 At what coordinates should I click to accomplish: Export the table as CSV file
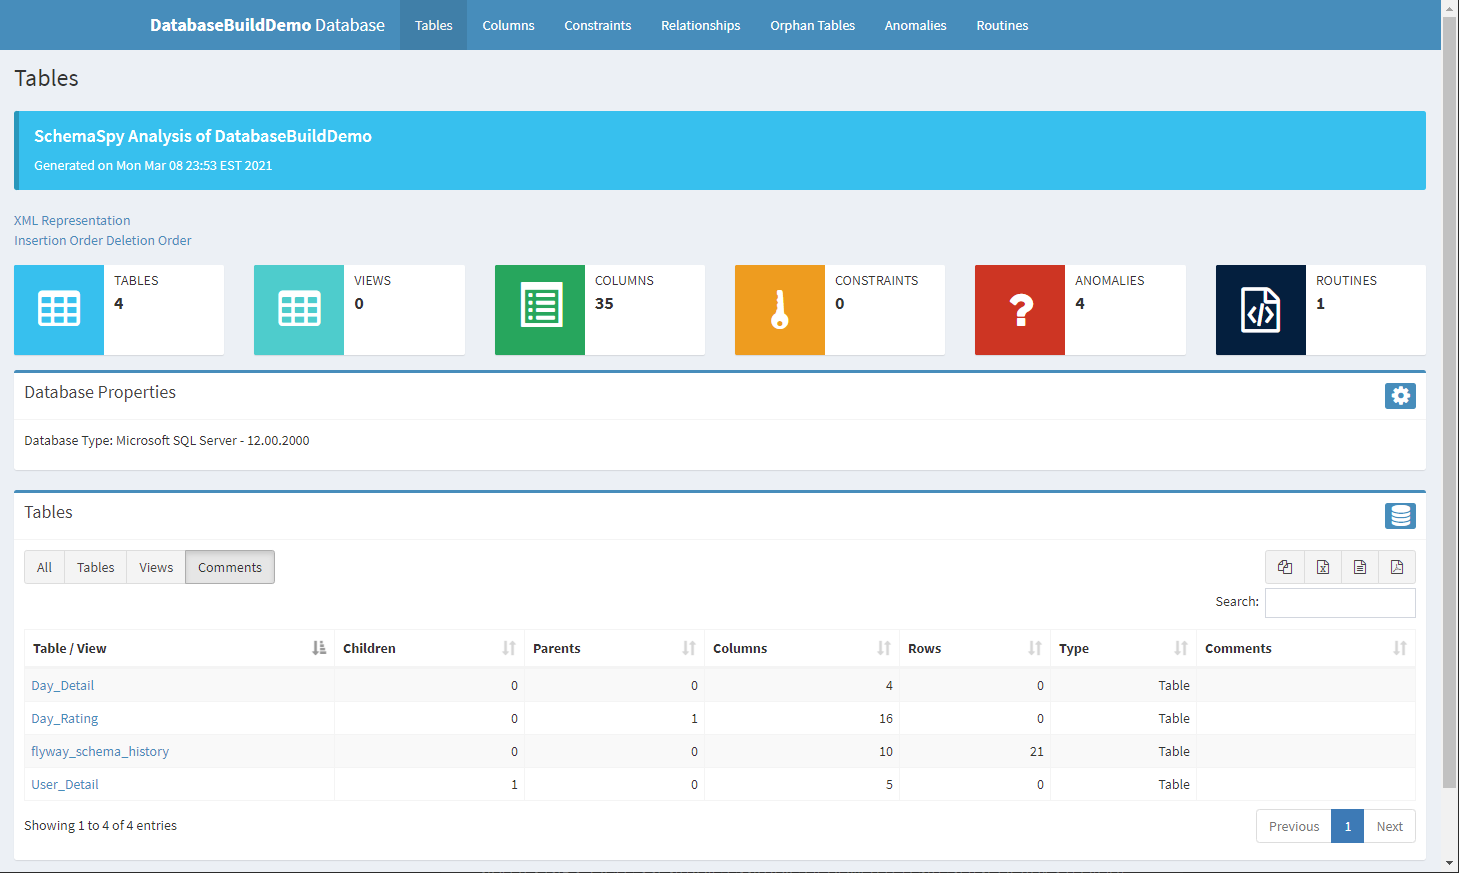click(x=1360, y=567)
